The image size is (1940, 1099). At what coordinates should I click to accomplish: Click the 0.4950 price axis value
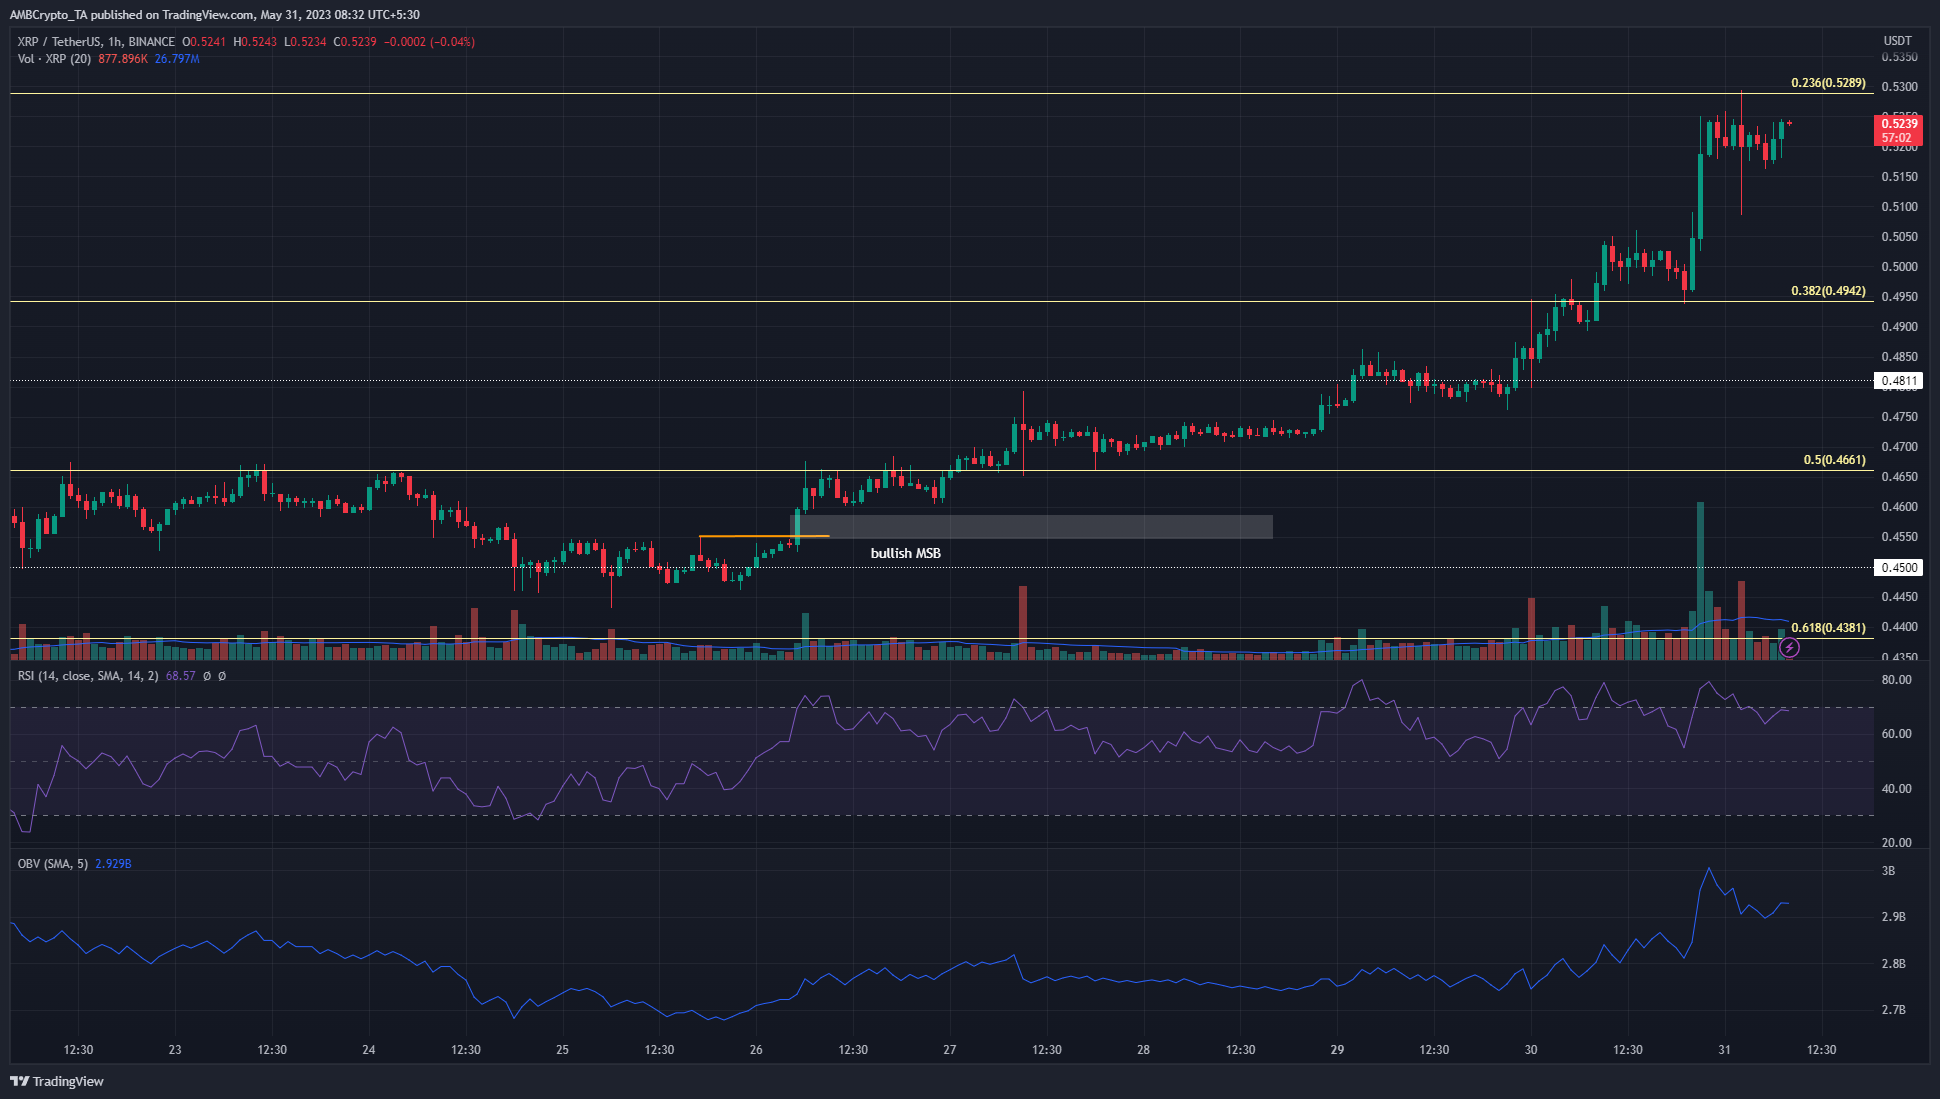tap(1899, 297)
